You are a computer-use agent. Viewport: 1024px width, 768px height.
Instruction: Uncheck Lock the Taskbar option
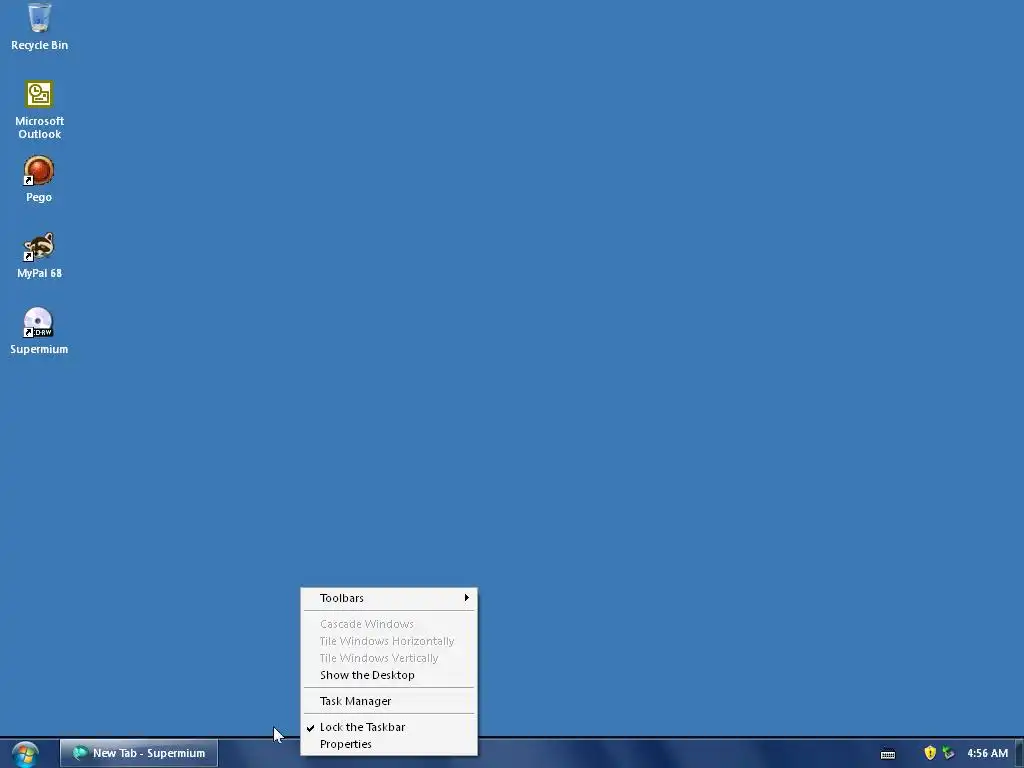389,728
